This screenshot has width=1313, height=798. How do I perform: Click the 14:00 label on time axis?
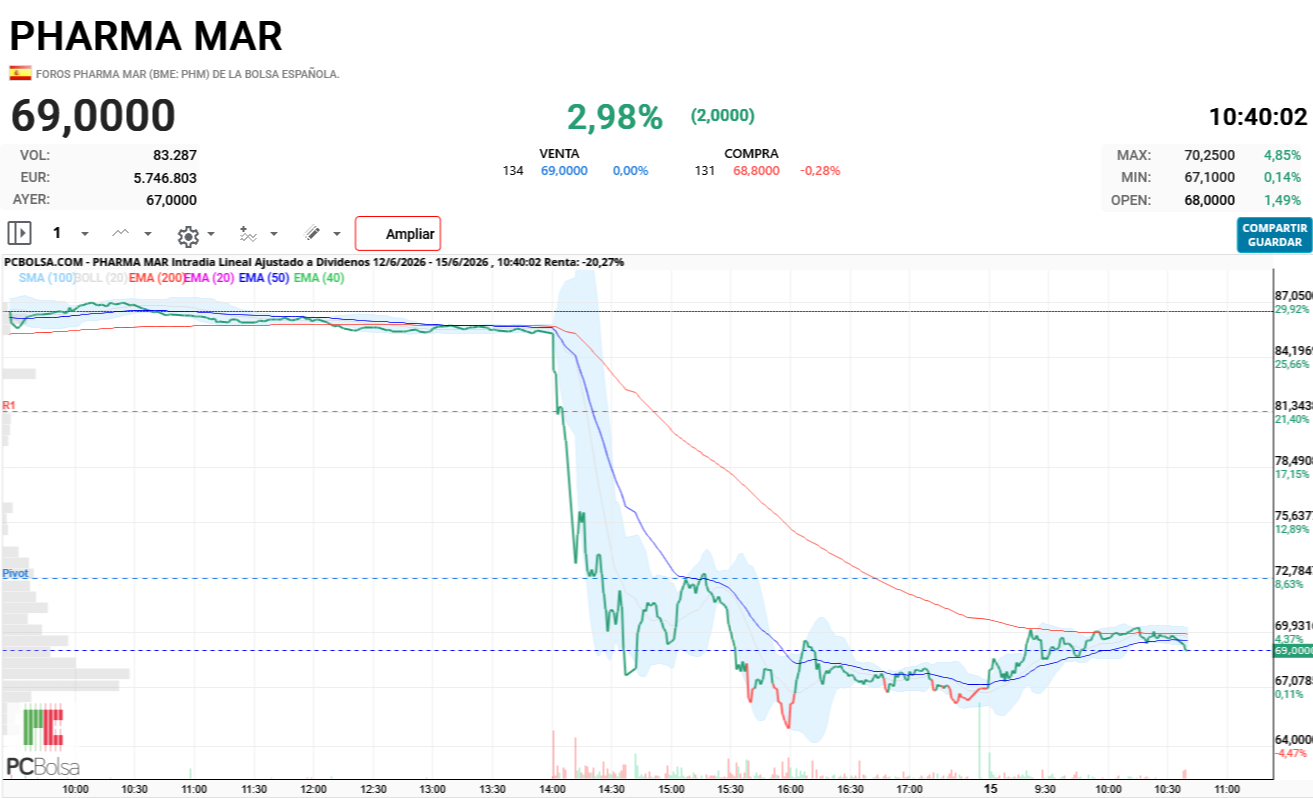(x=551, y=789)
